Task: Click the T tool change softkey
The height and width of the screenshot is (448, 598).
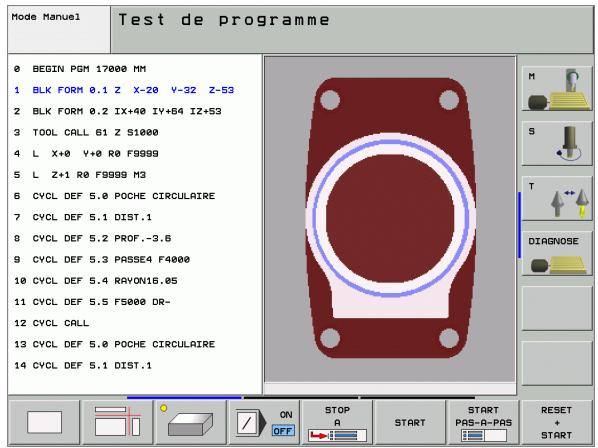Action: pos(556,198)
